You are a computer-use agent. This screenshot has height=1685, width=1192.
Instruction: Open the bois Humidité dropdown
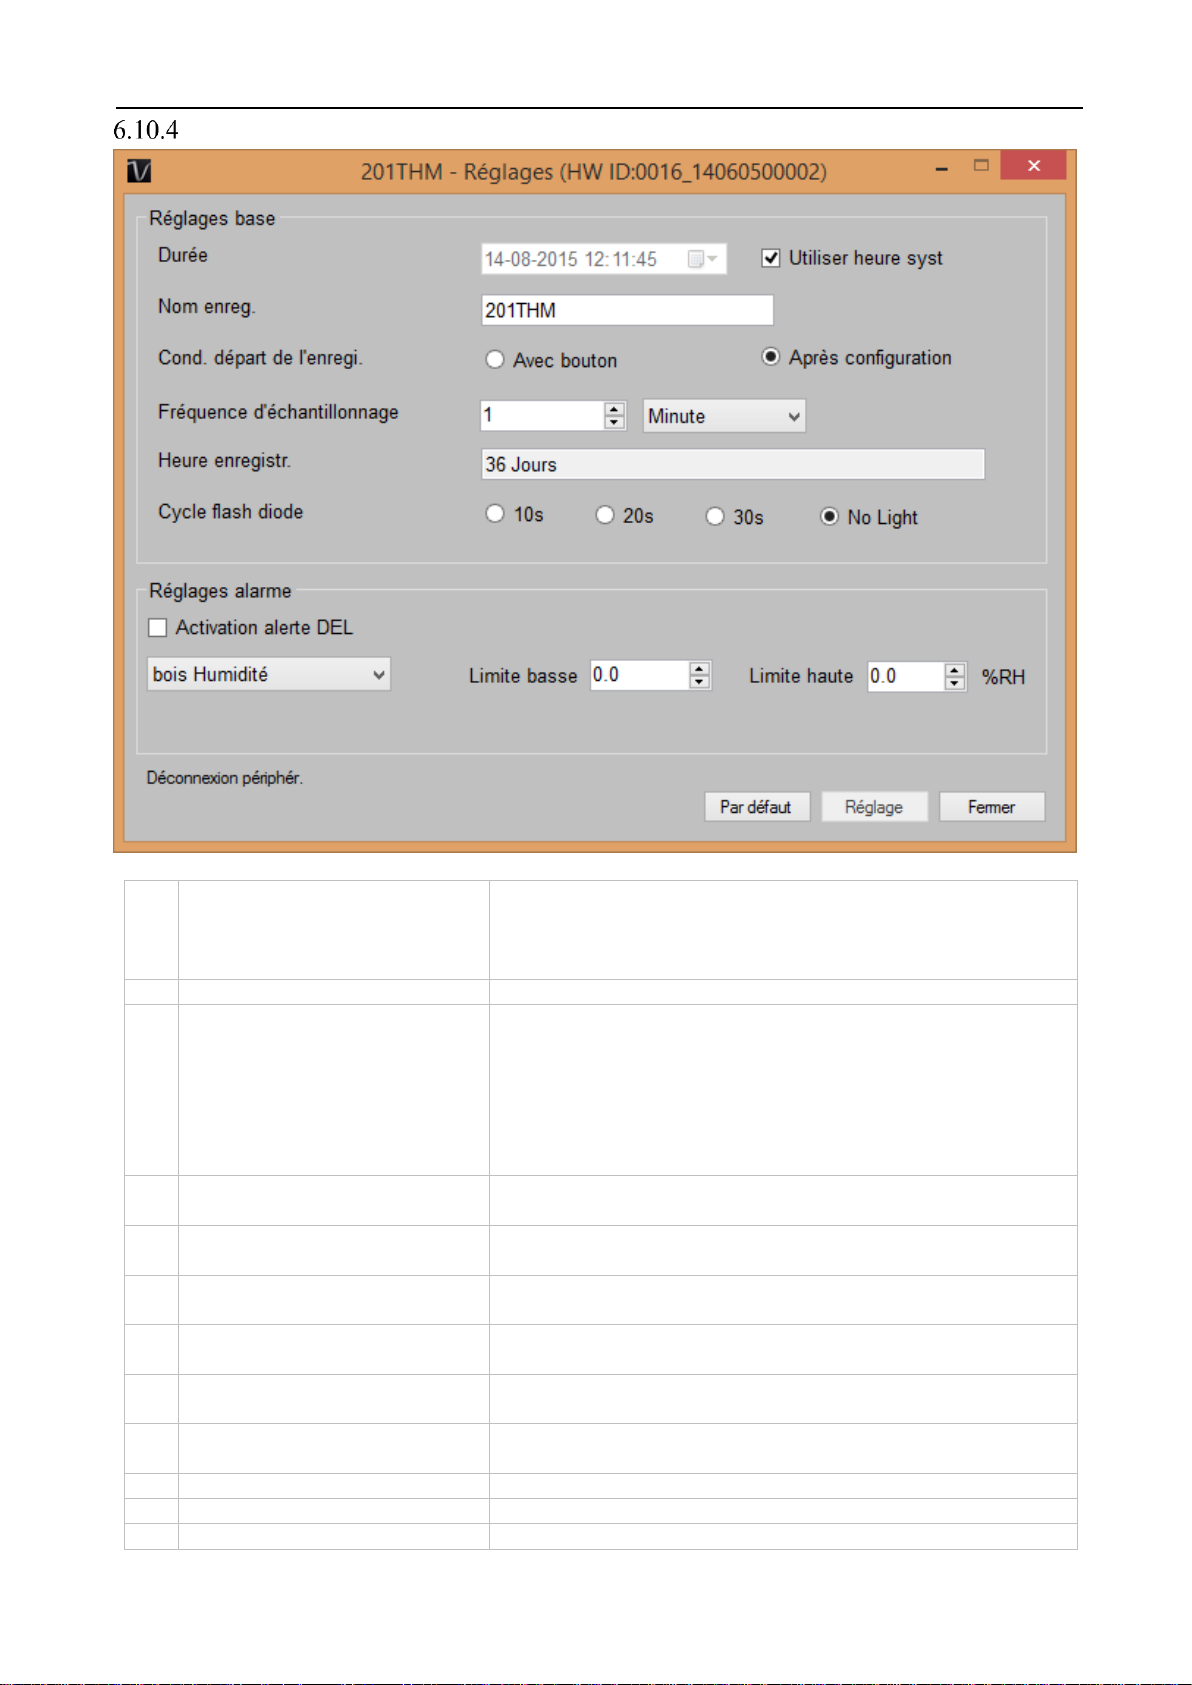pos(268,674)
